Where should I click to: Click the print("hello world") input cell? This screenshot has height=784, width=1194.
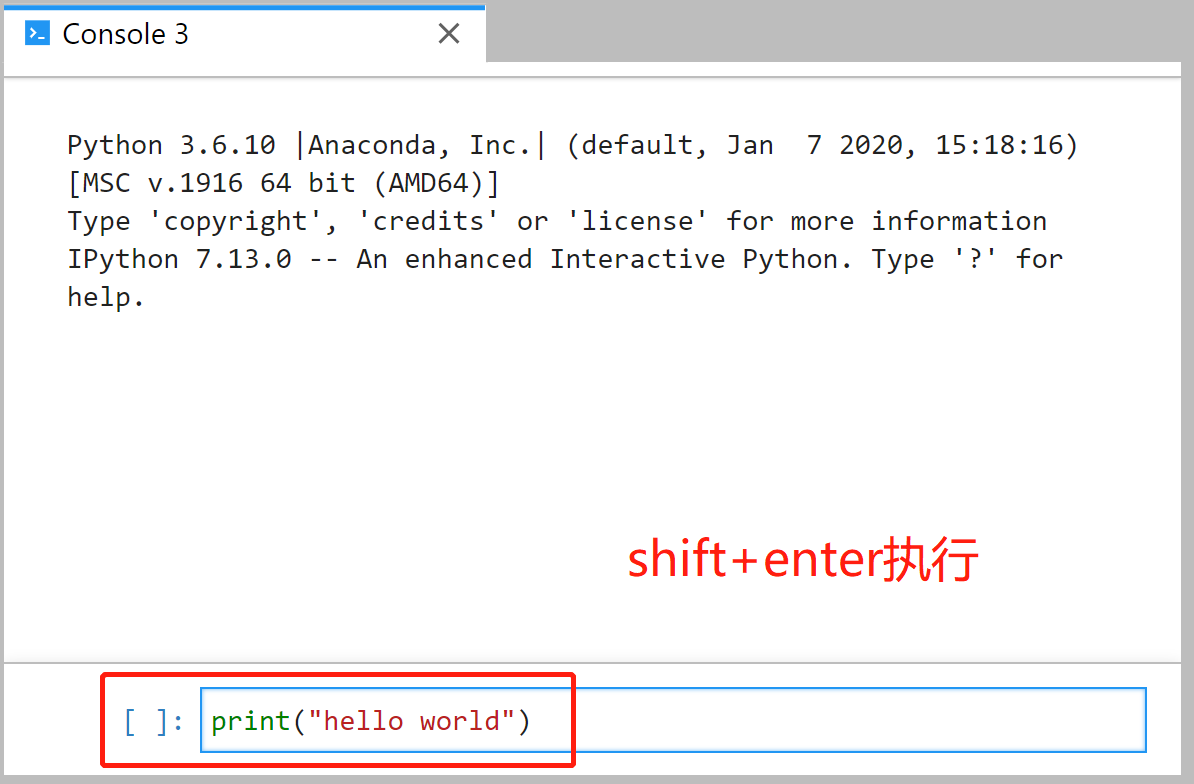(673, 720)
